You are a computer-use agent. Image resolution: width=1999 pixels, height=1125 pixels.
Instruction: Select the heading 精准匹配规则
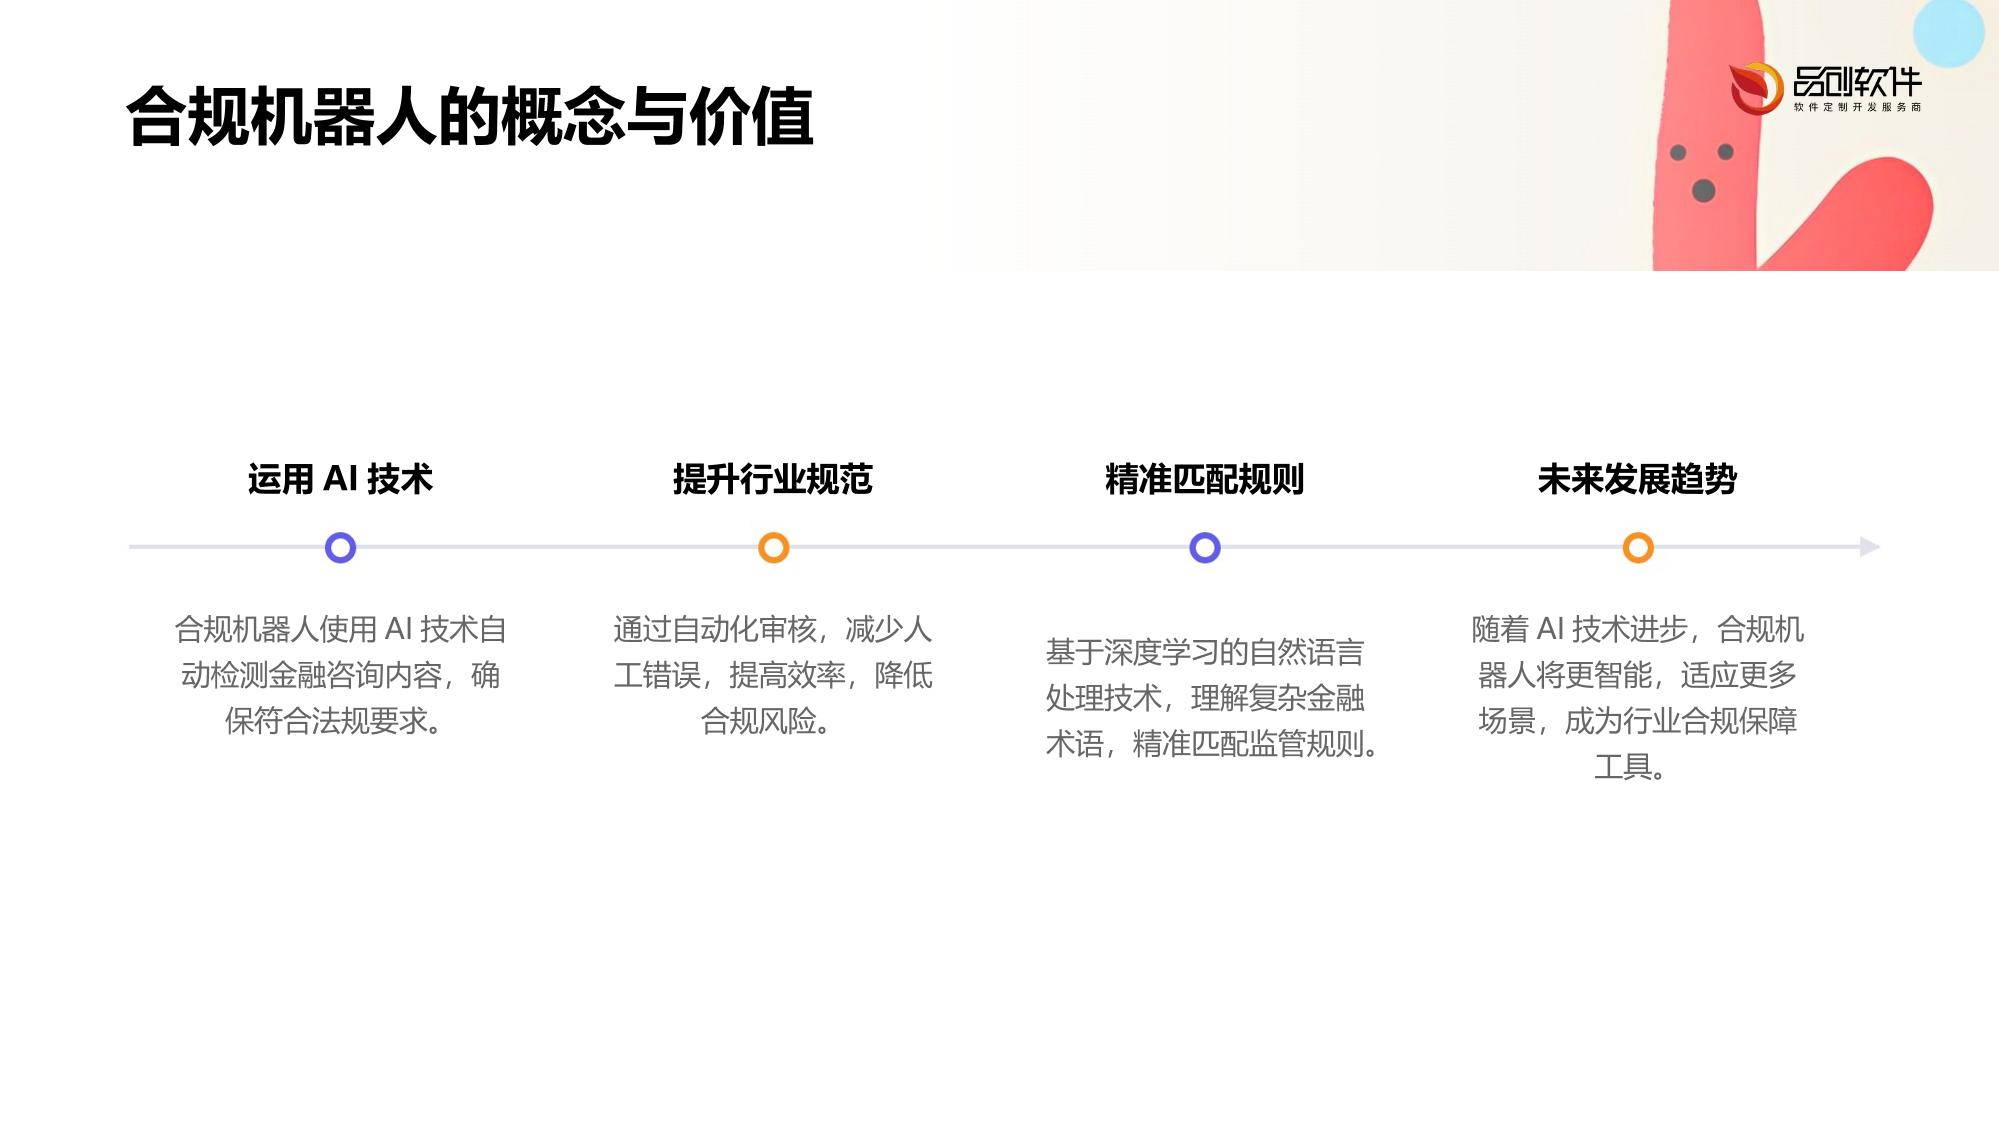[1205, 479]
